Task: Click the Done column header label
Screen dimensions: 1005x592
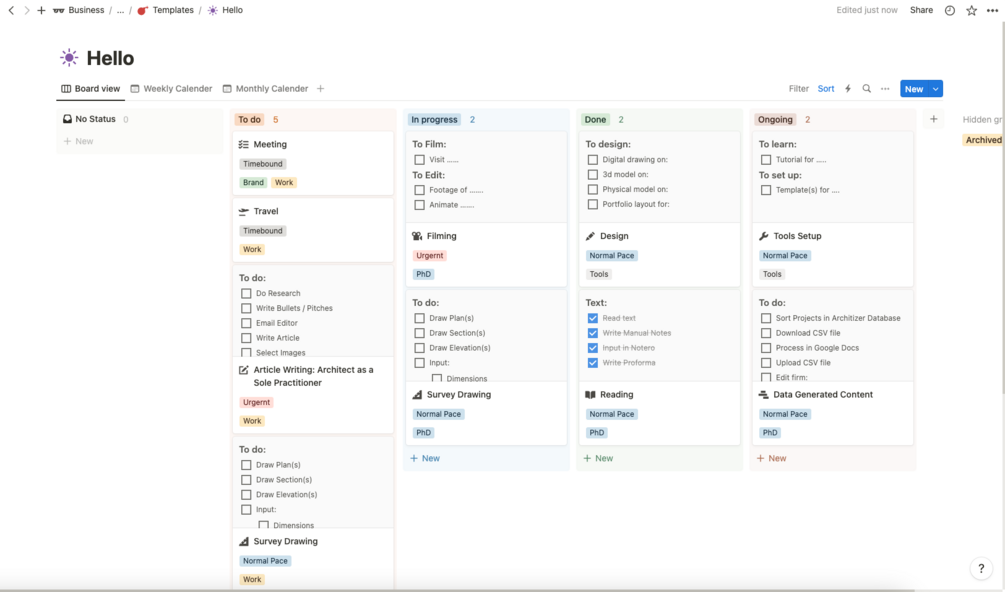Action: 595,119
